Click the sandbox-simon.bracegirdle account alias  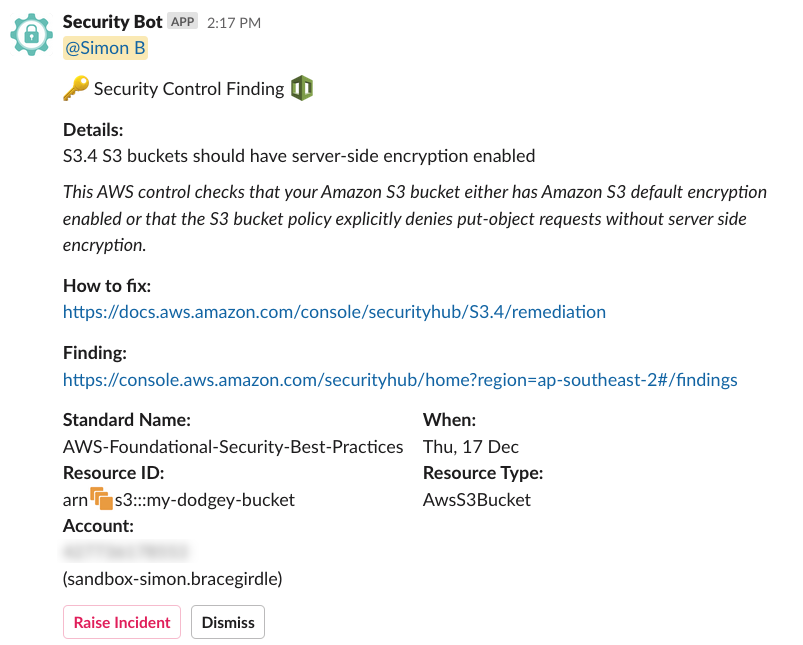pyautogui.click(x=173, y=579)
